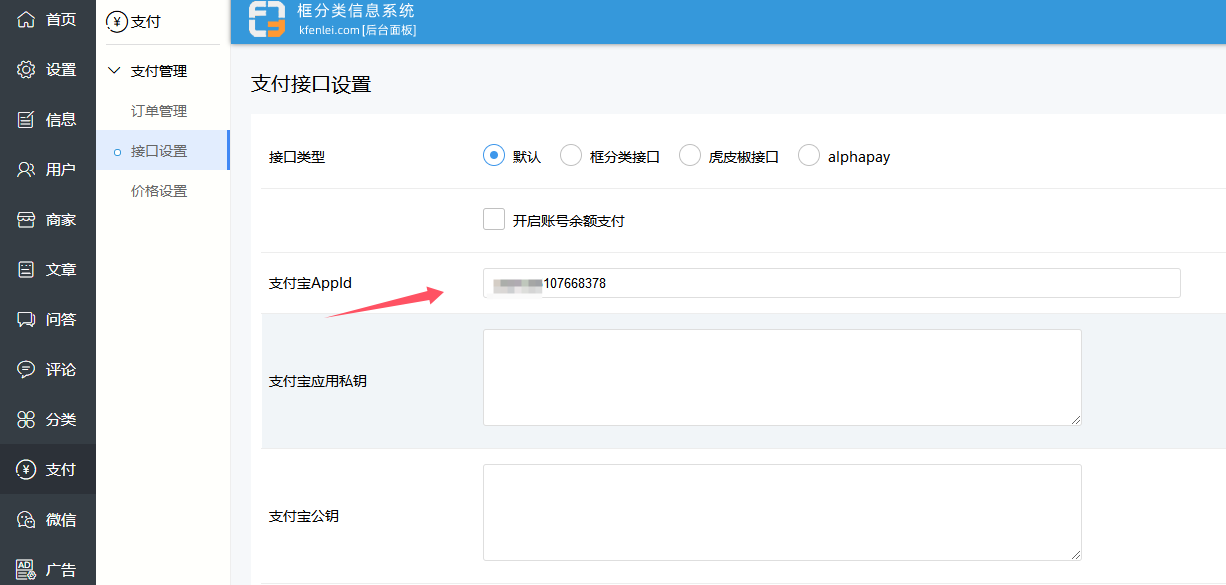Click the 信息 information icon
Viewport: 1226px width, 585px height.
26,119
